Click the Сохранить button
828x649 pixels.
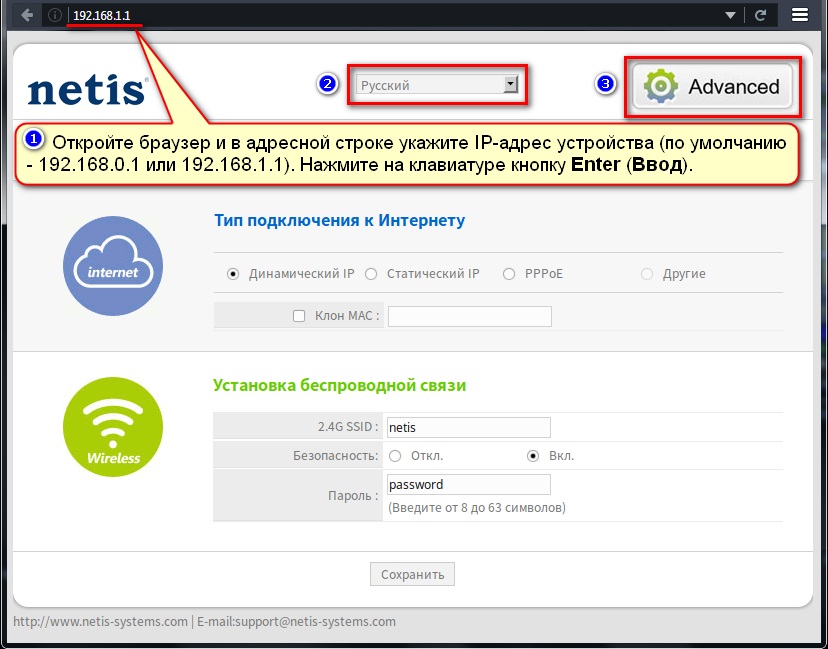(412, 574)
